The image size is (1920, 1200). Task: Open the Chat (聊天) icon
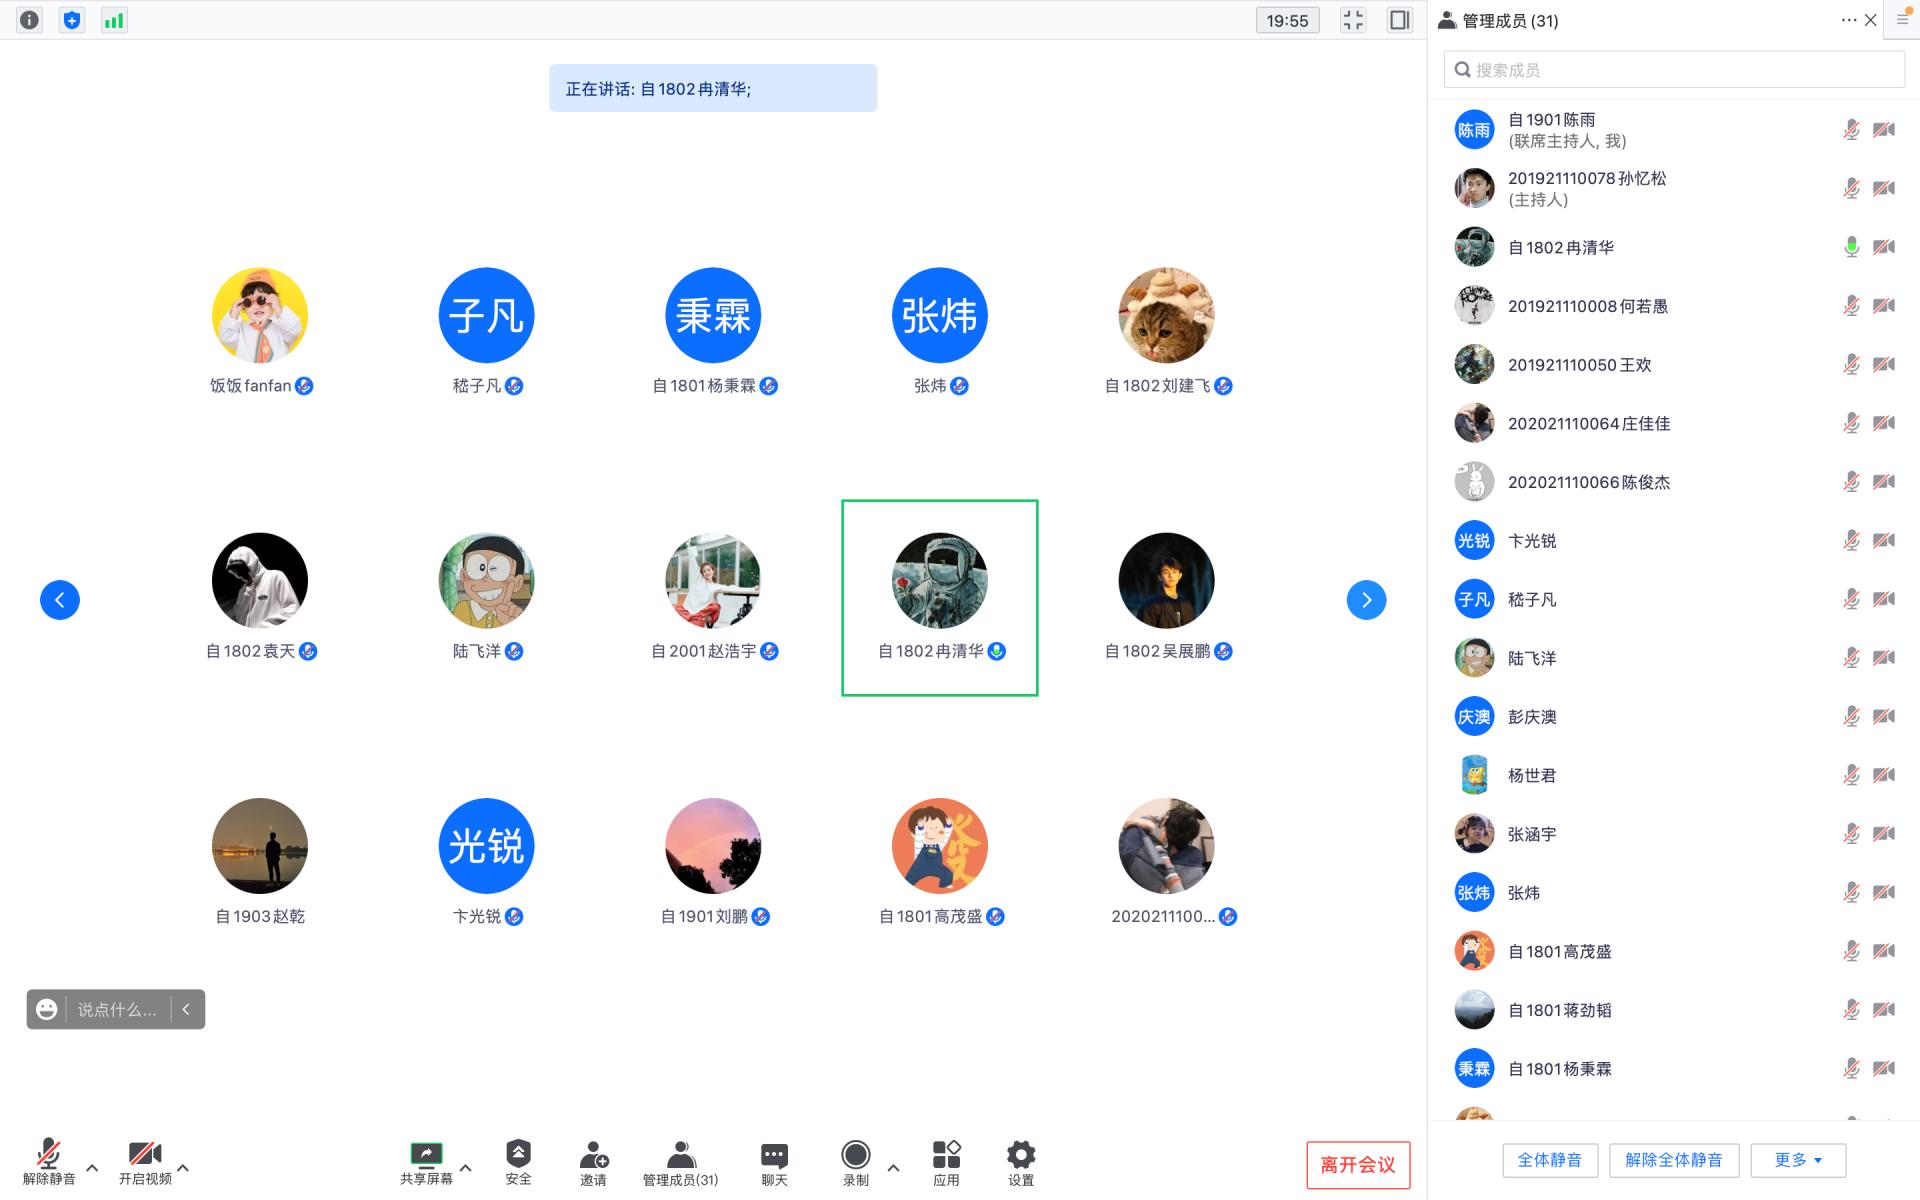point(774,1163)
